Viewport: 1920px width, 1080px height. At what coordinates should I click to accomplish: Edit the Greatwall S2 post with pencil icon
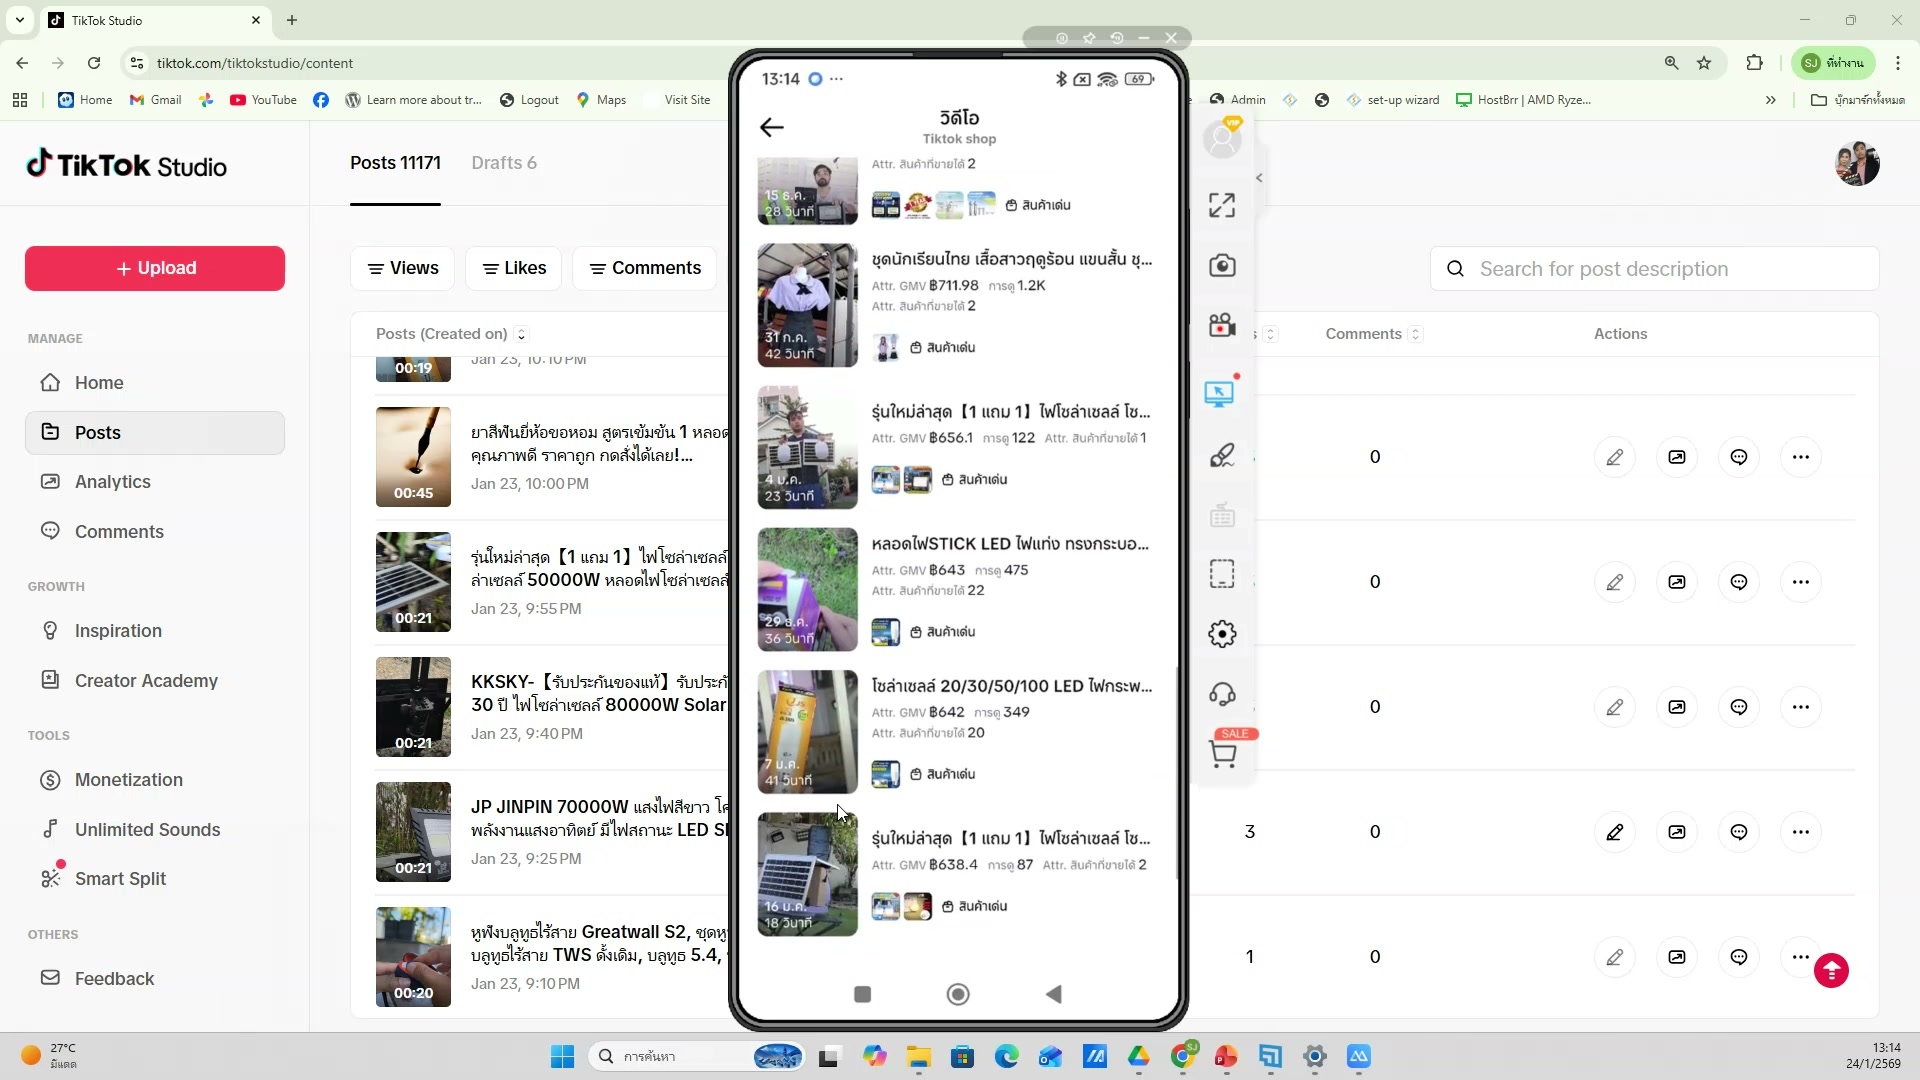tap(1617, 956)
